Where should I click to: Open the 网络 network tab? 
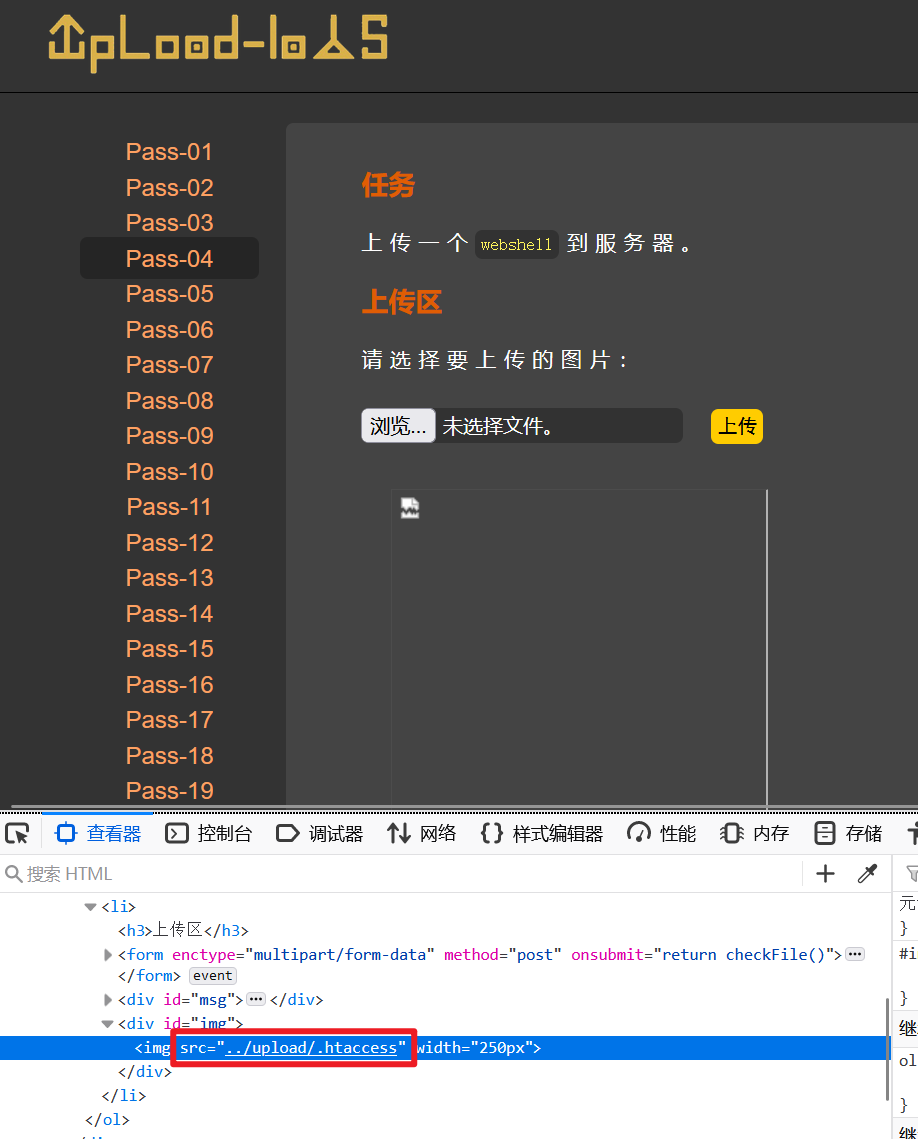coord(421,833)
